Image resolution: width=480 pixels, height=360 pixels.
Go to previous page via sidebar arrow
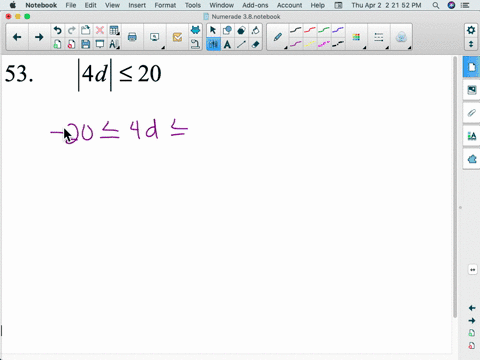point(472,308)
